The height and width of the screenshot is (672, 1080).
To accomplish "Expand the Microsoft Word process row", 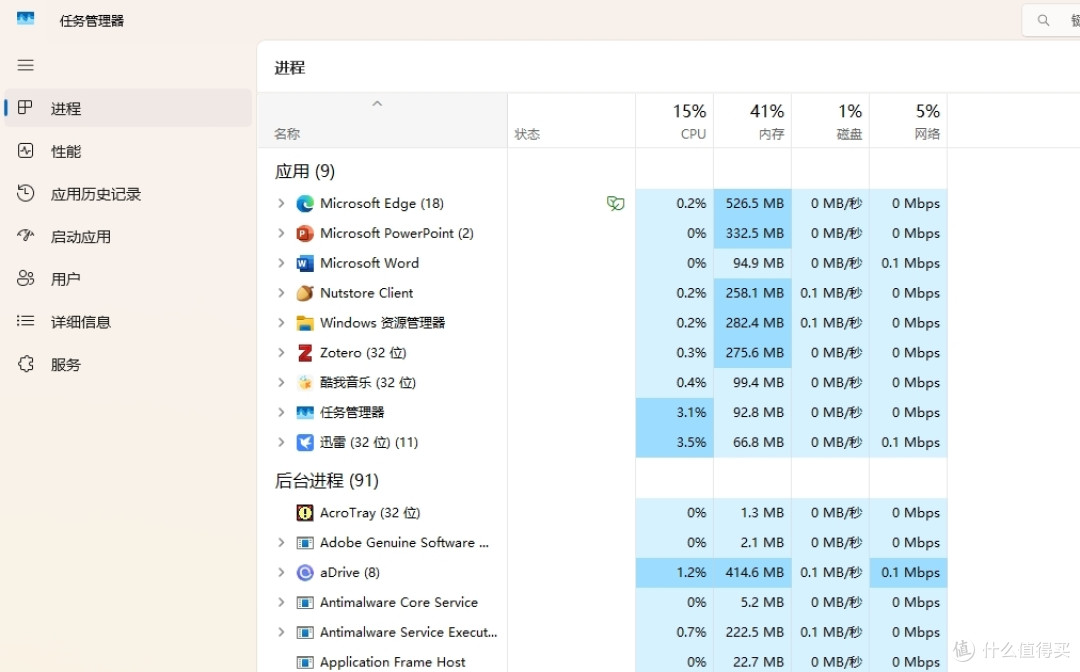I will click(281, 263).
